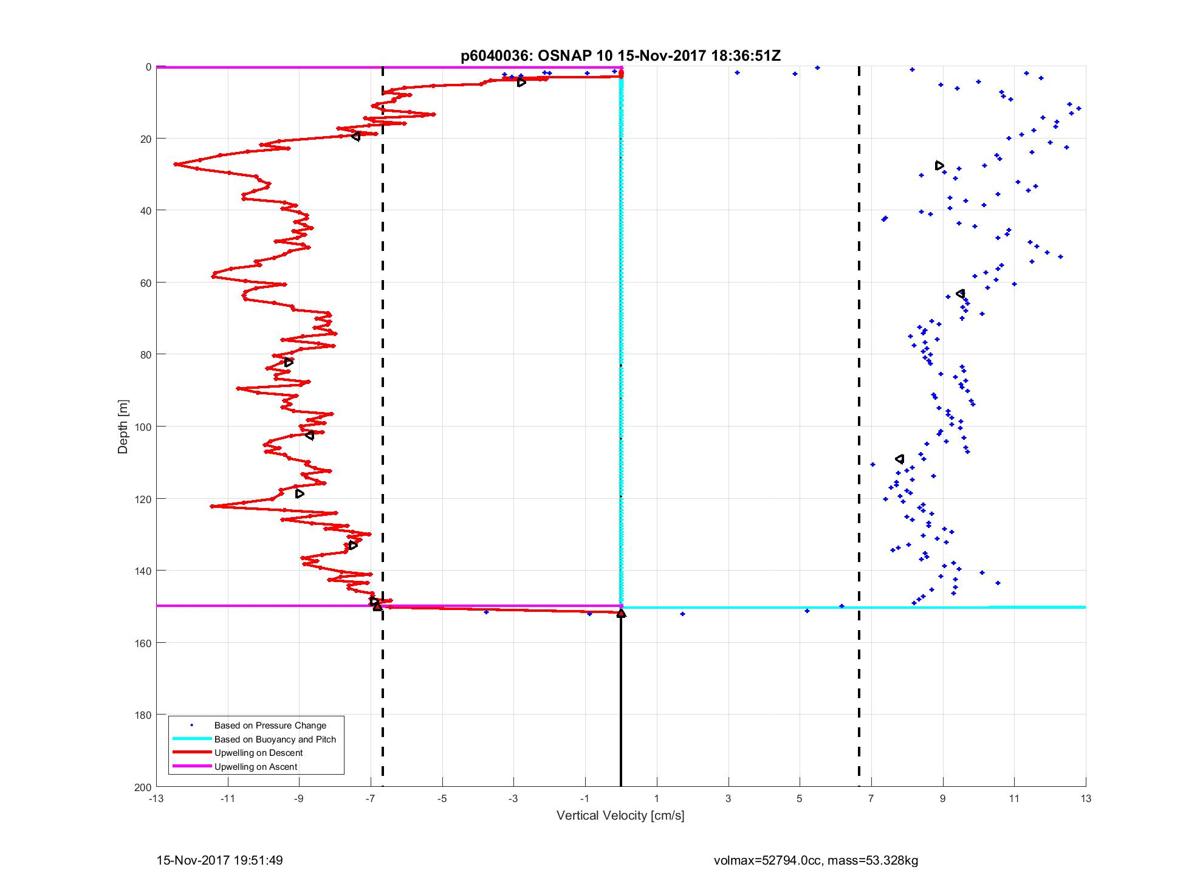This screenshot has height=885, width=1200.
Task: Click the triangle marker on red curve near 118 m
Action: [300, 493]
